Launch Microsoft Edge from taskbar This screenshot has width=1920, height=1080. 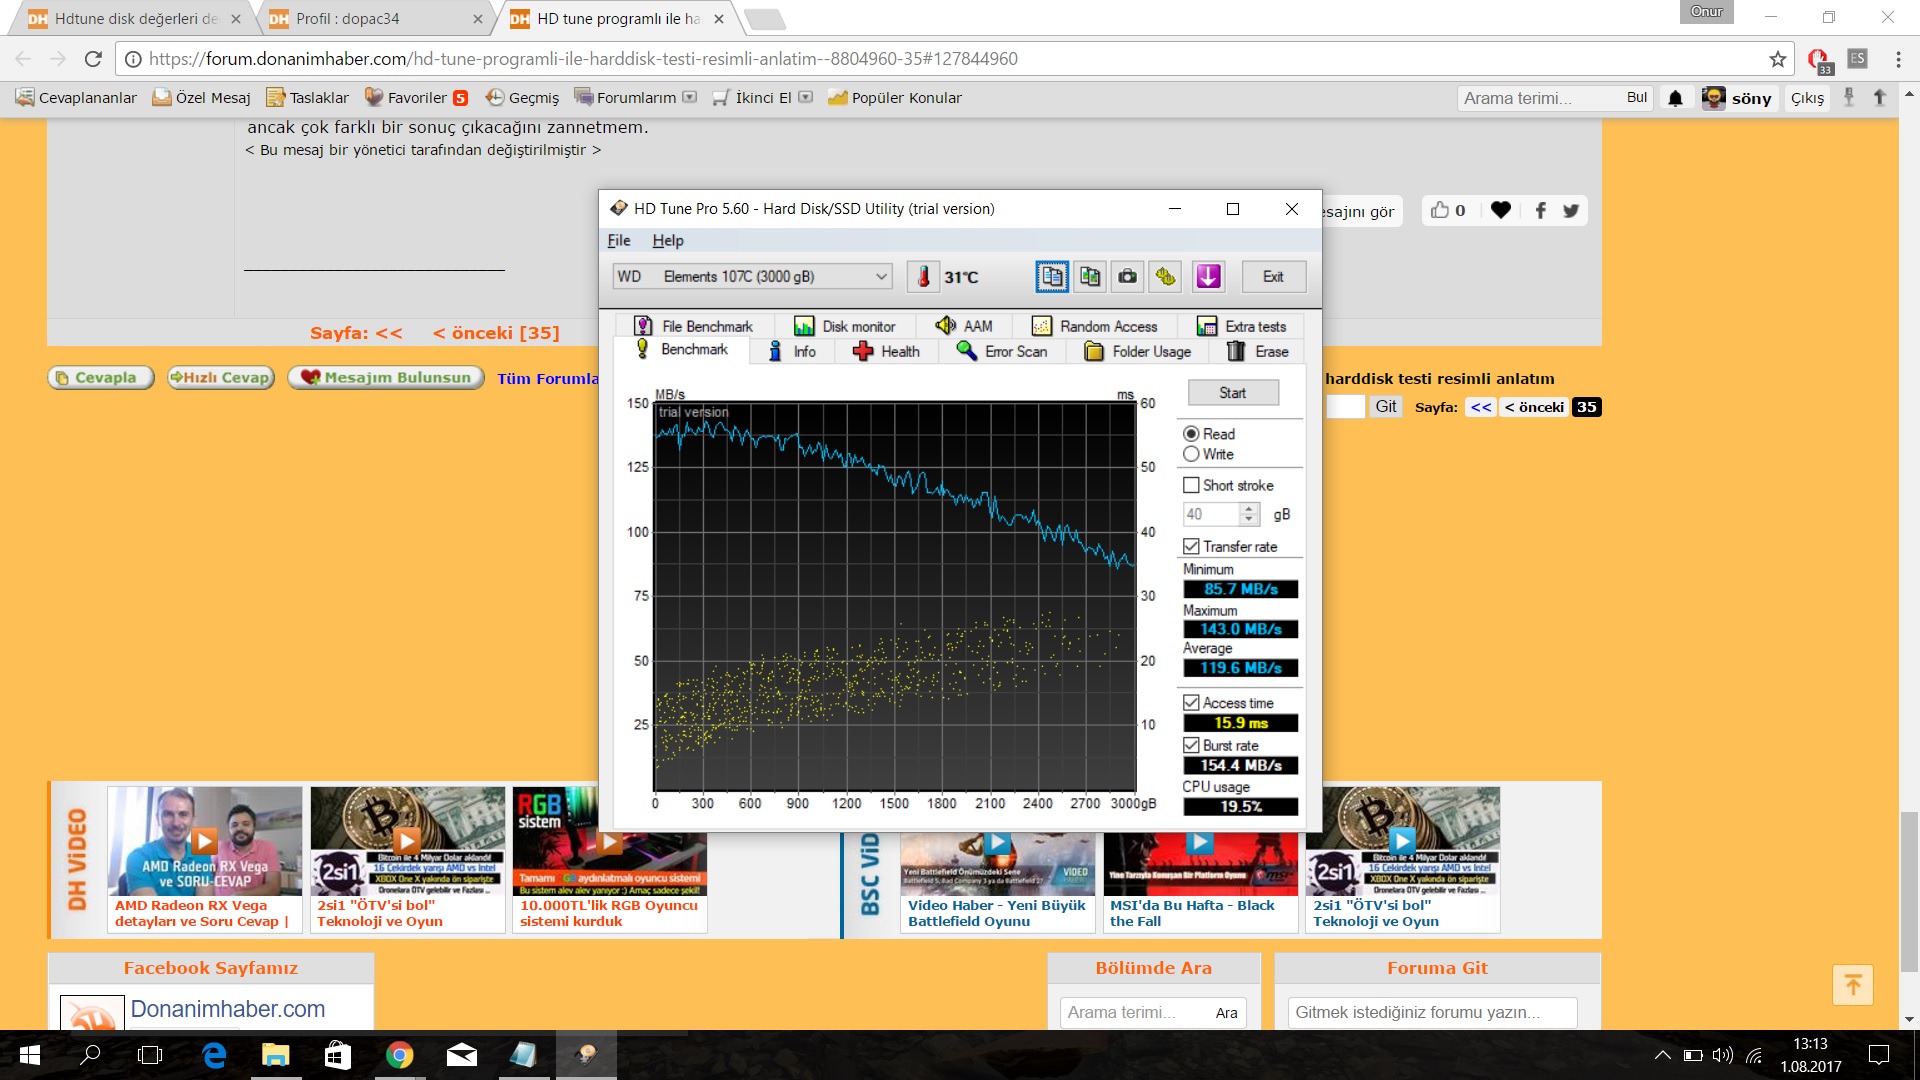click(x=214, y=1055)
